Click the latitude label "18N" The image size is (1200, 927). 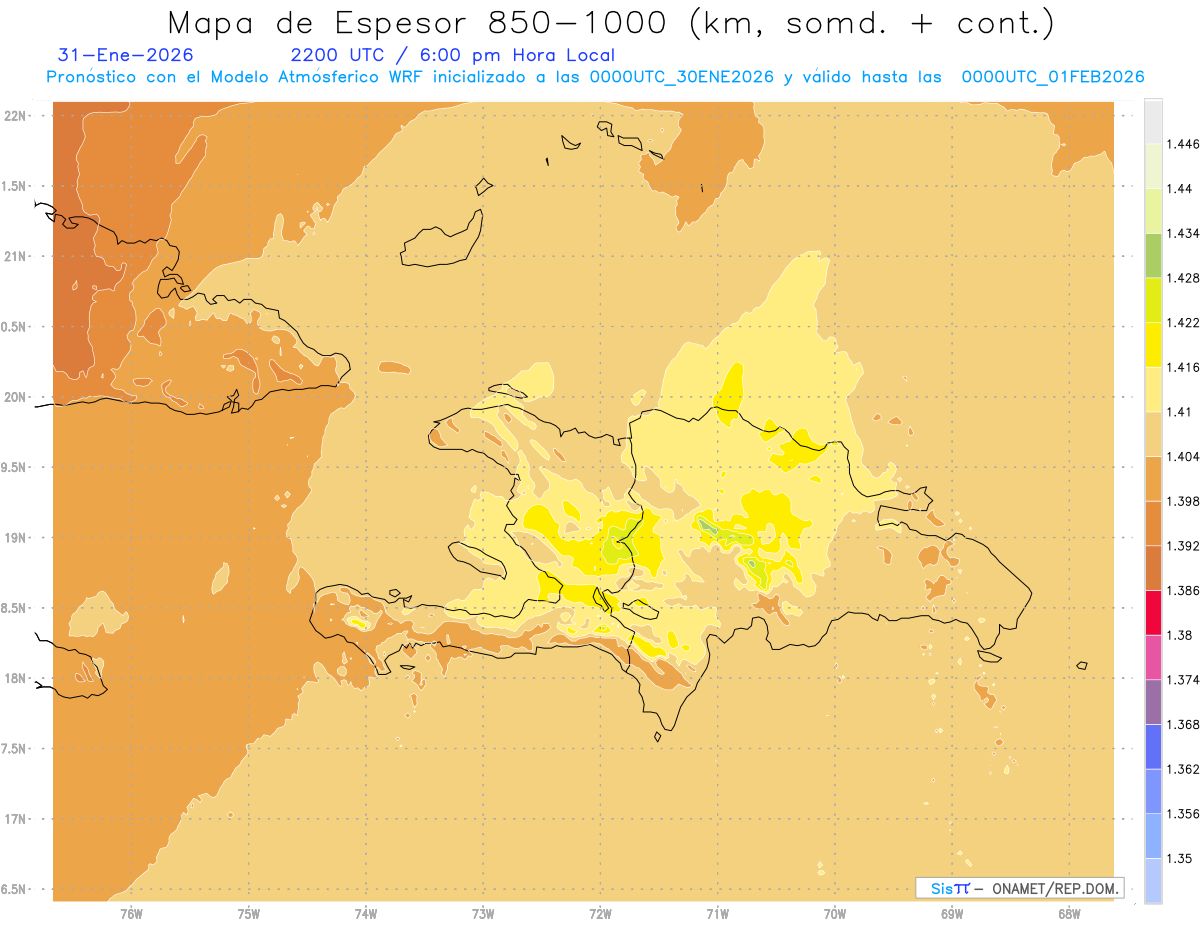[x=15, y=679]
